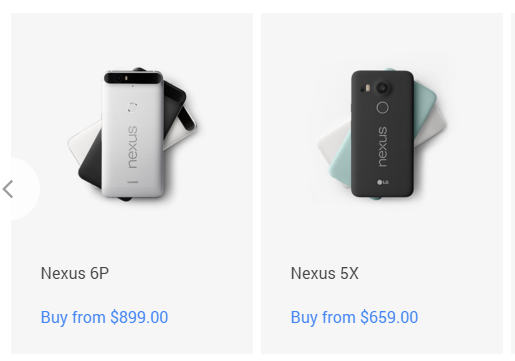515x361 pixels.
Task: Click the fingerprint sensor ring on Nexus 5X
Action: click(383, 107)
